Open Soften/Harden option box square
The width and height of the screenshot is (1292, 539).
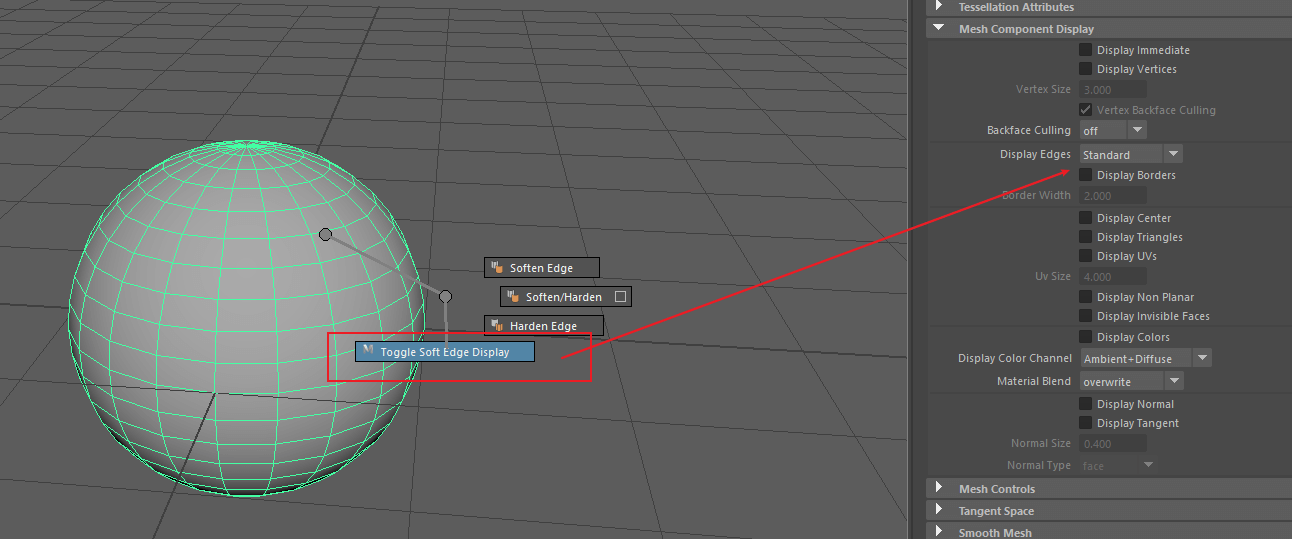(x=620, y=297)
